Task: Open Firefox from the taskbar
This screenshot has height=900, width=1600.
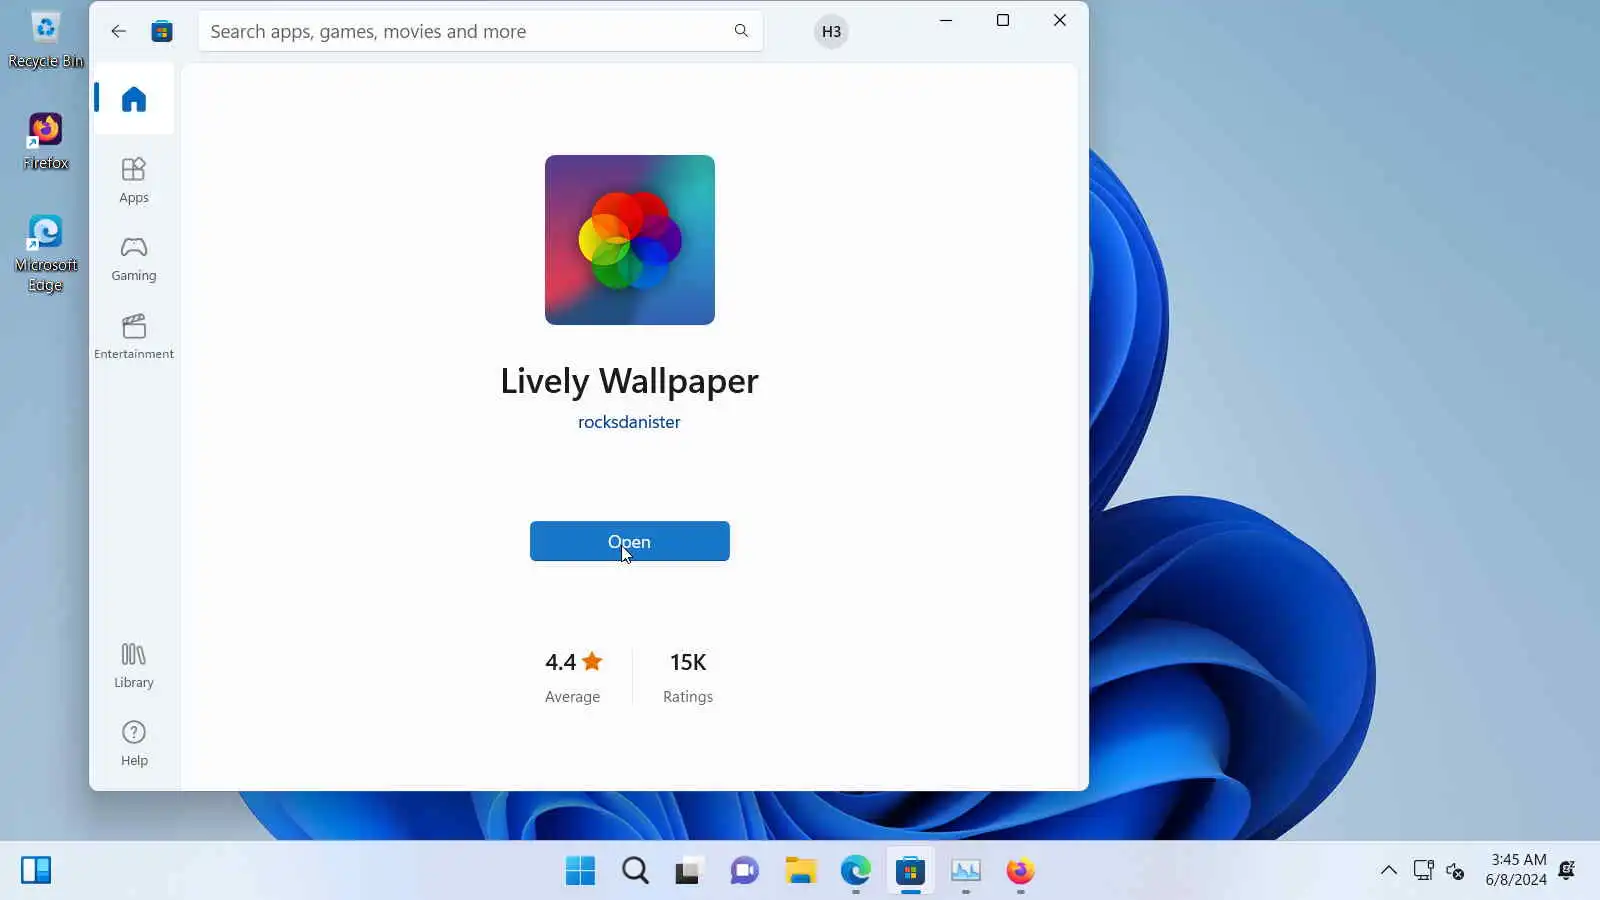Action: tap(1020, 870)
